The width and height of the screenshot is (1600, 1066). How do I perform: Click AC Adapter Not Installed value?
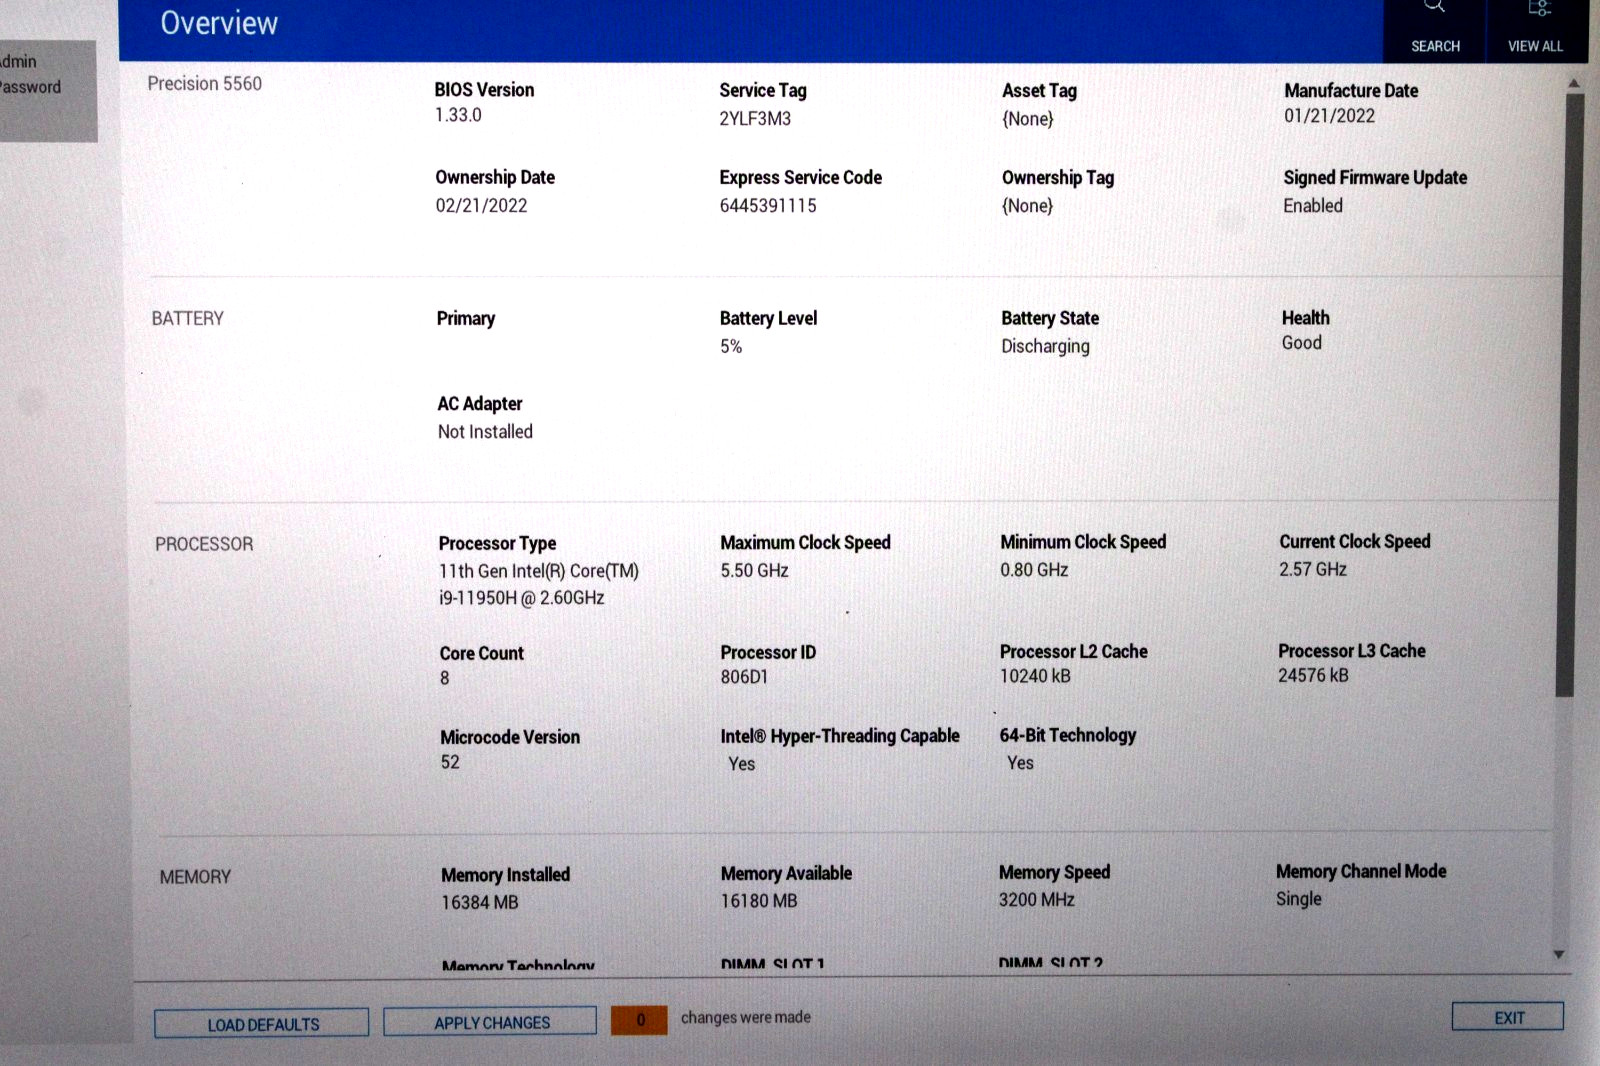485,431
